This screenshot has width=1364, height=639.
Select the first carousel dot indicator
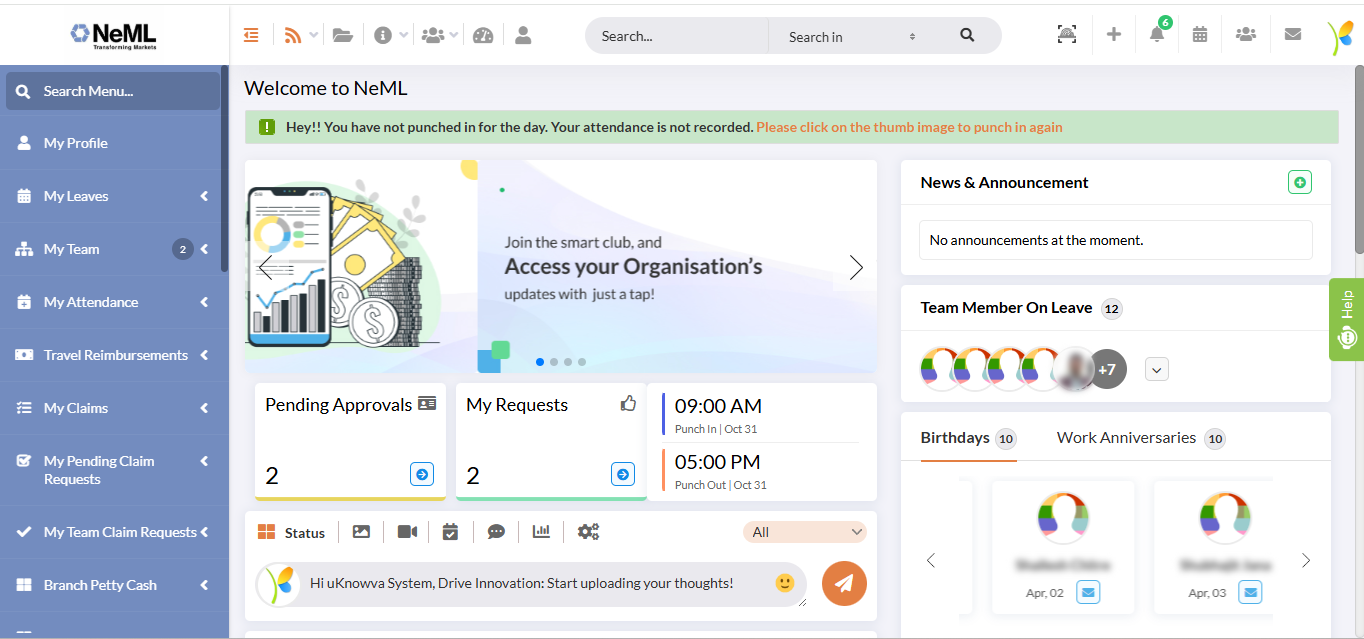(x=540, y=362)
